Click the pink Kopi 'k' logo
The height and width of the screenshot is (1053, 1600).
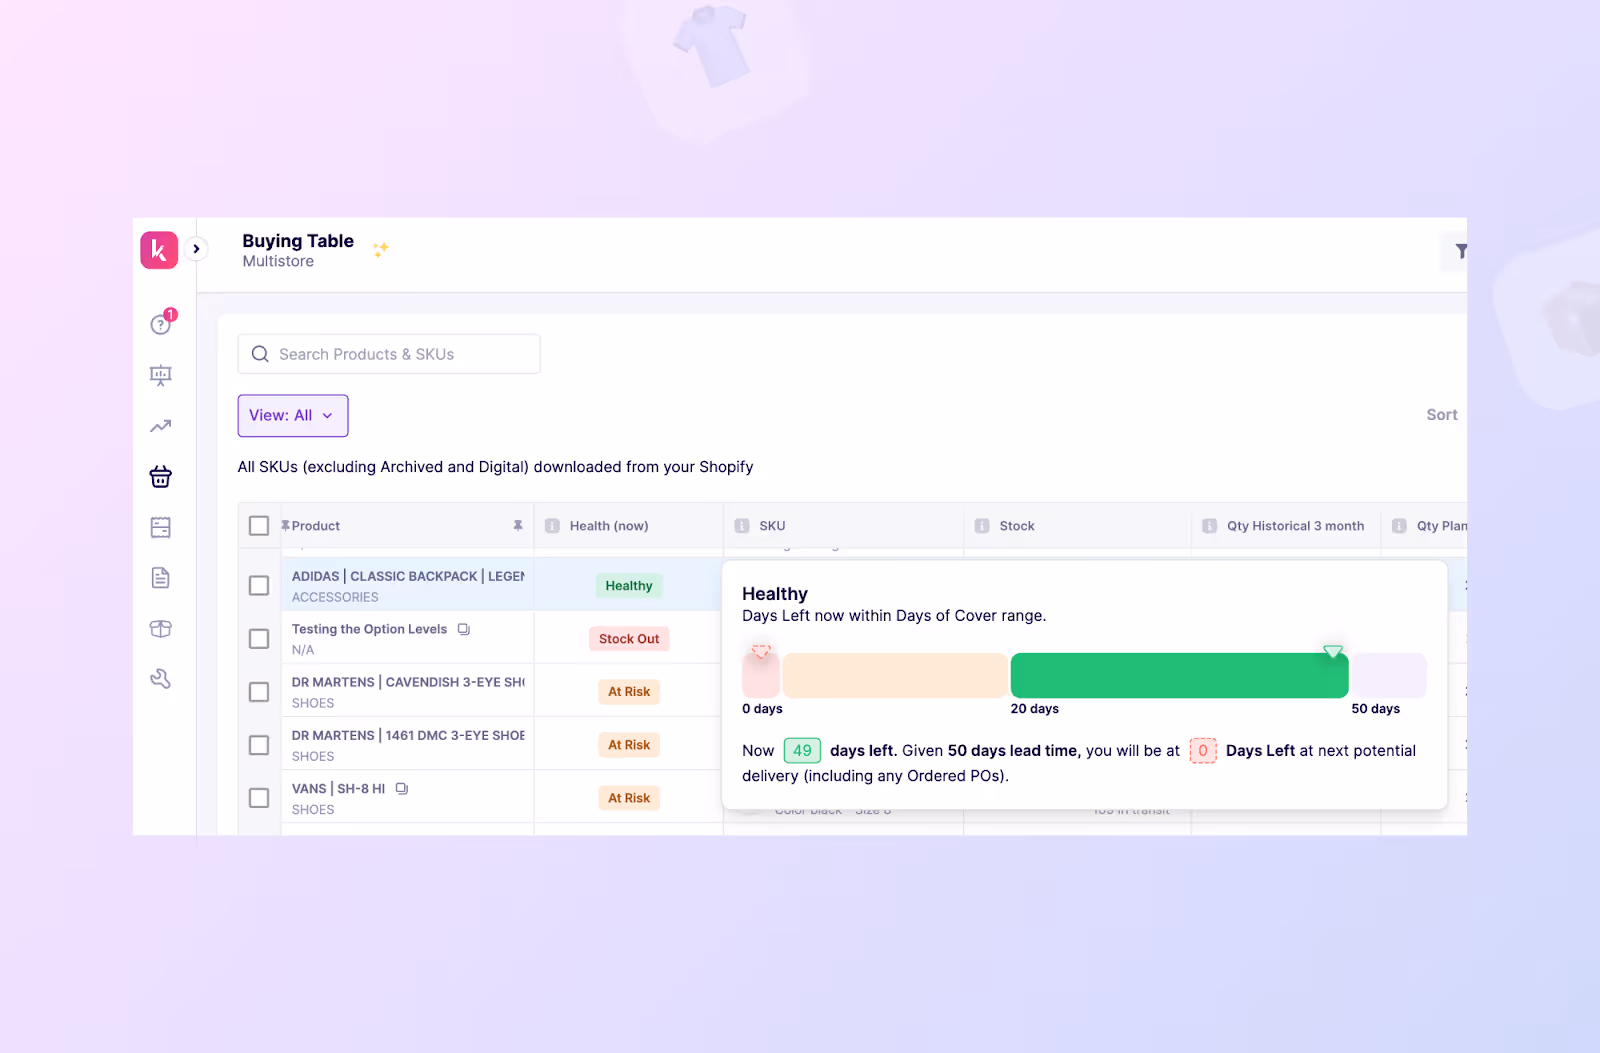(159, 250)
